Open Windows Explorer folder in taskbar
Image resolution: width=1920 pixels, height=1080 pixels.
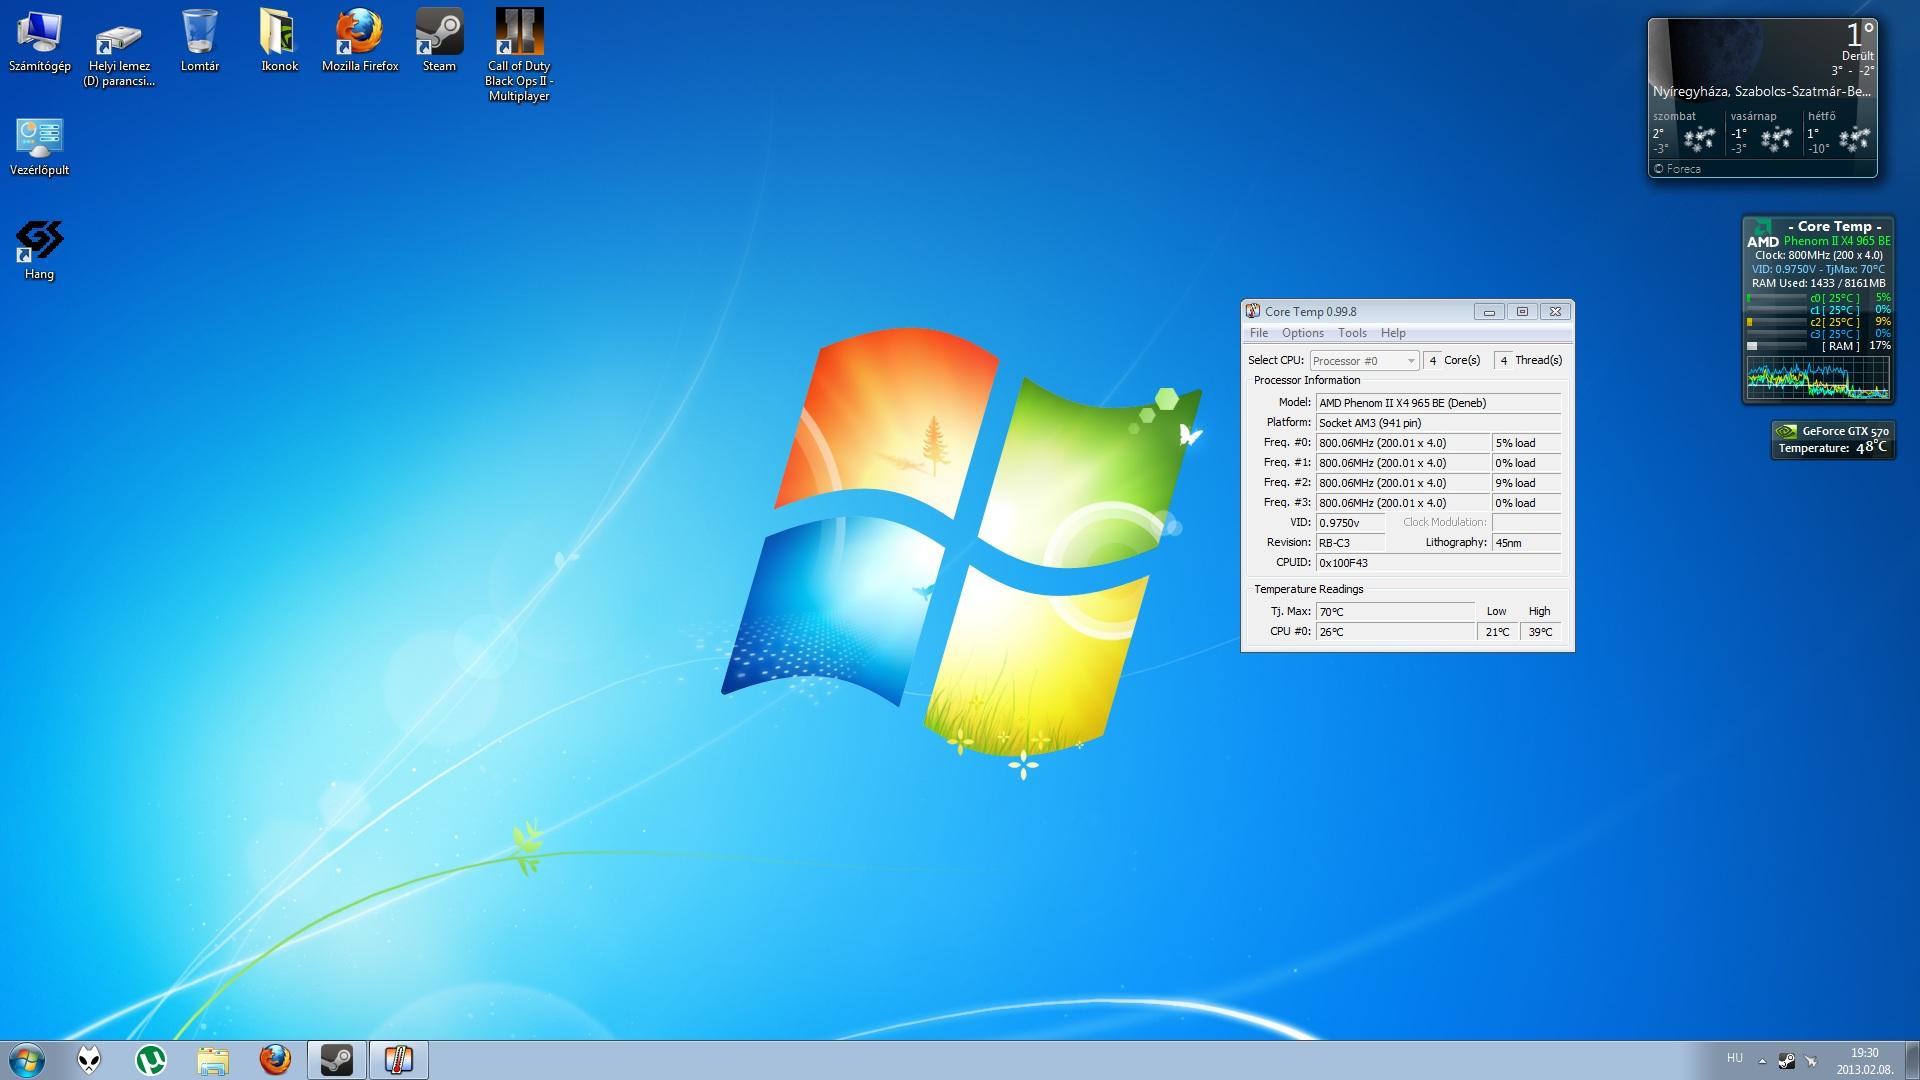point(213,1060)
